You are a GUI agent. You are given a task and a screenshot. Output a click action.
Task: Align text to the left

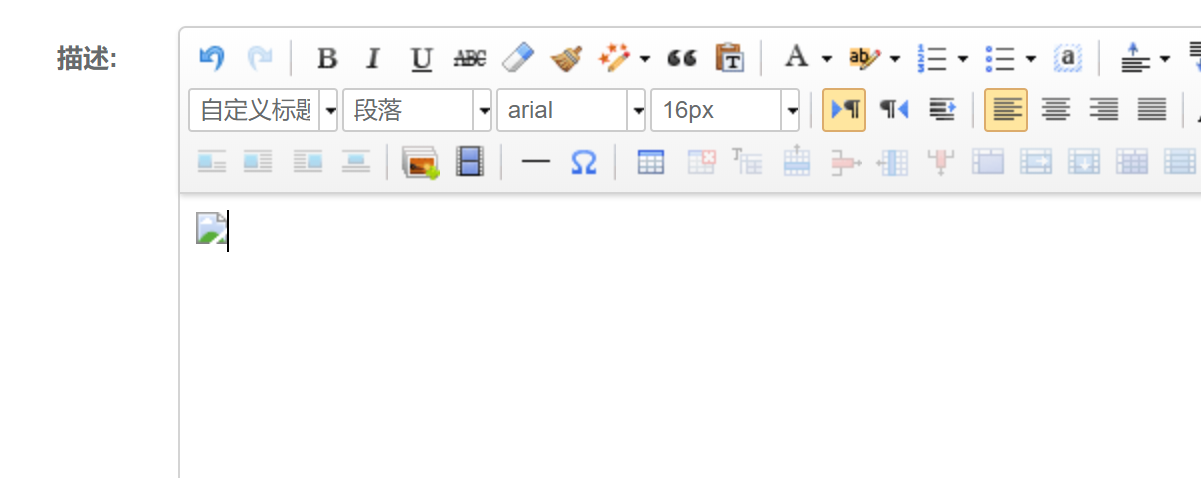tap(1006, 110)
